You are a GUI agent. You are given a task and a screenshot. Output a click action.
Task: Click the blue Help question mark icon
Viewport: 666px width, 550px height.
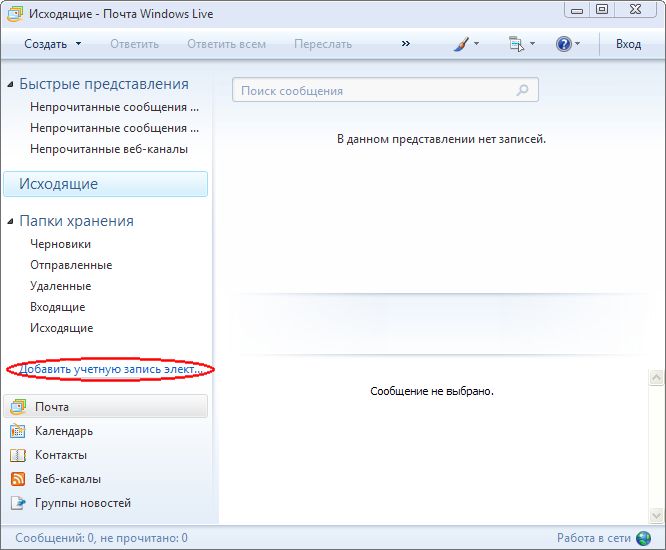click(x=564, y=44)
